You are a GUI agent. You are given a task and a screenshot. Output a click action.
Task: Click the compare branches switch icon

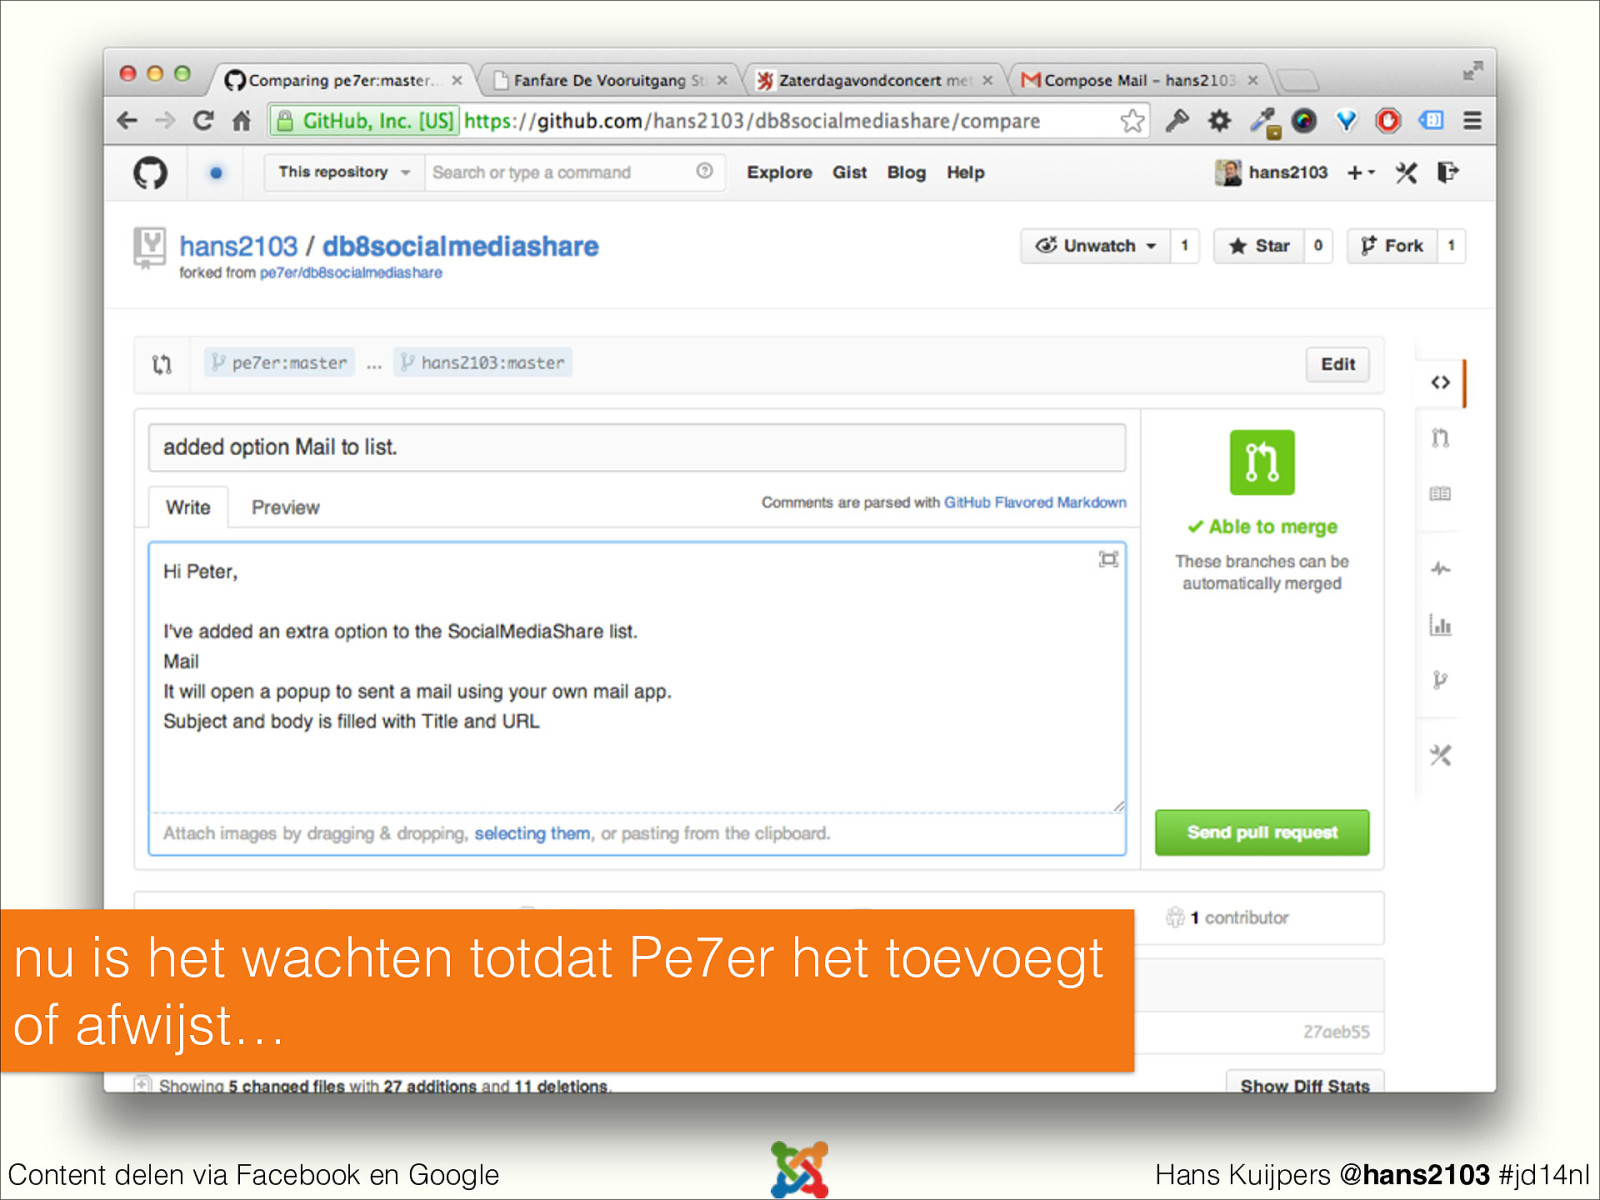(162, 364)
